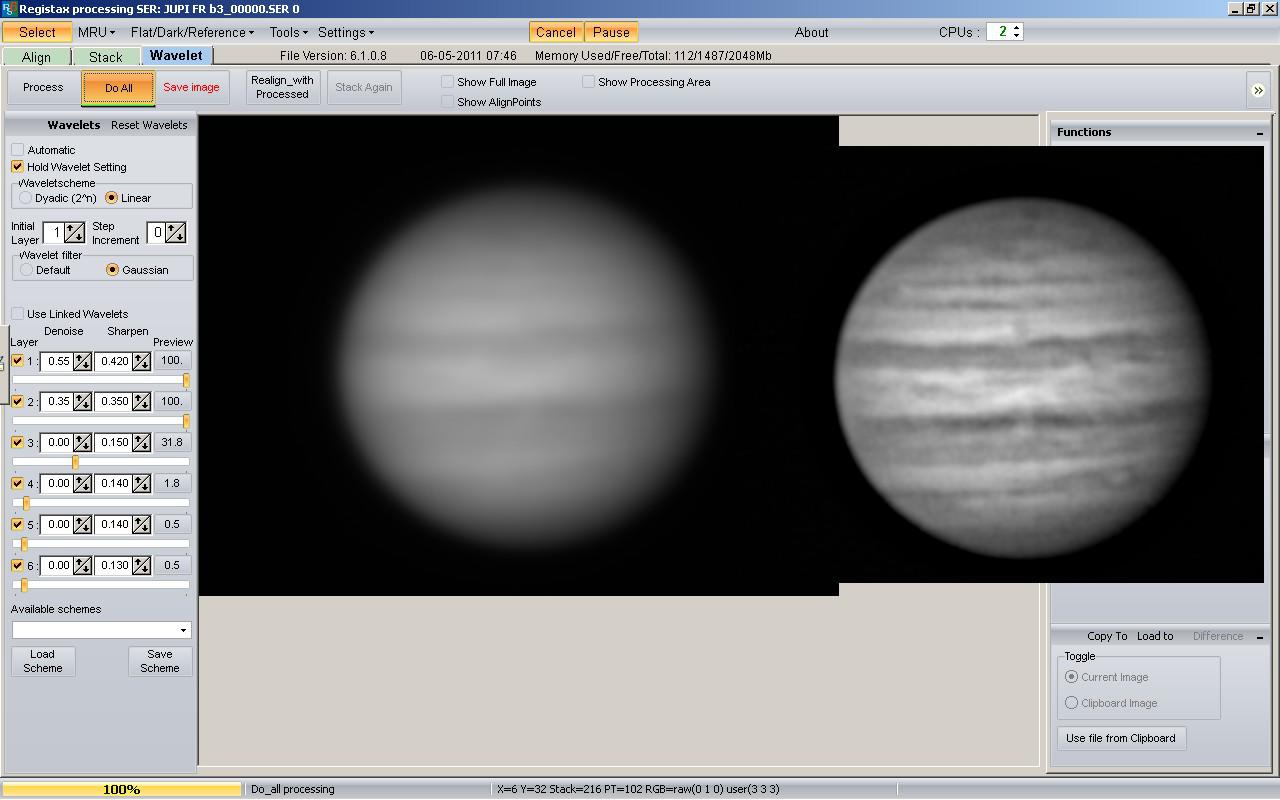Screen dimensions: 1280x800
Task: Collapse the Copy To / Load to panel
Action: click(1260, 636)
